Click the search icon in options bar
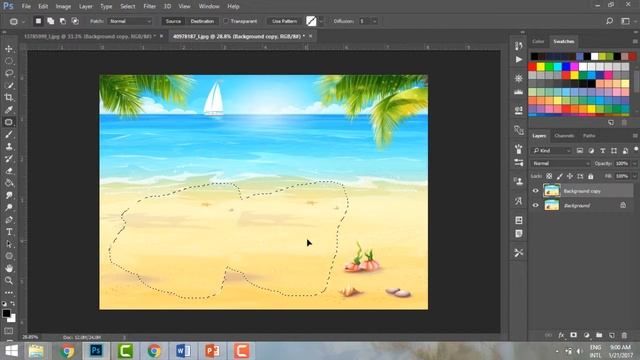 pos(609,21)
